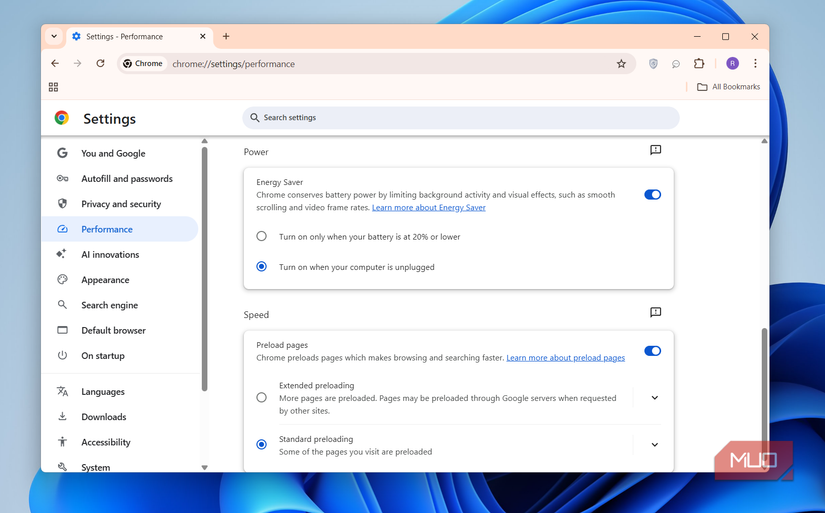Screen dimensions: 825x513
Task: Click the Settings page title
Action: pos(109,118)
